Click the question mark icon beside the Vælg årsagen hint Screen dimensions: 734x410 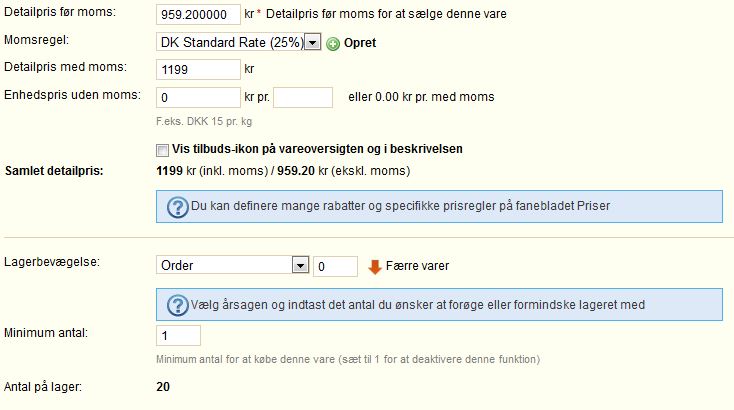[x=178, y=305]
